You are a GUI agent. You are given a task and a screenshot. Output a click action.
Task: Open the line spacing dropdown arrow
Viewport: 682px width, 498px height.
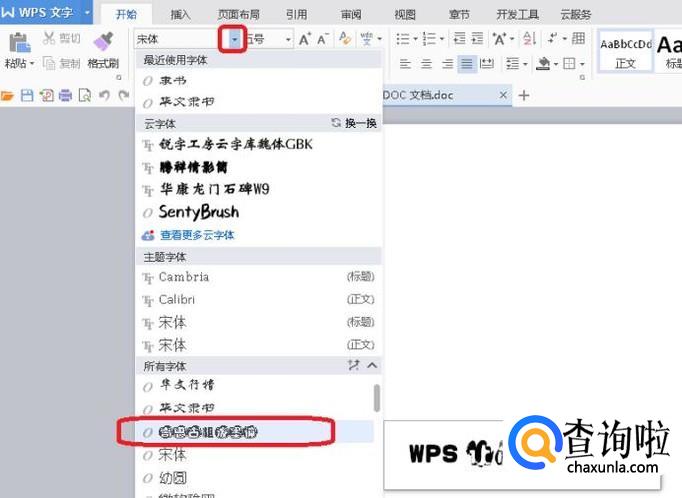point(525,64)
